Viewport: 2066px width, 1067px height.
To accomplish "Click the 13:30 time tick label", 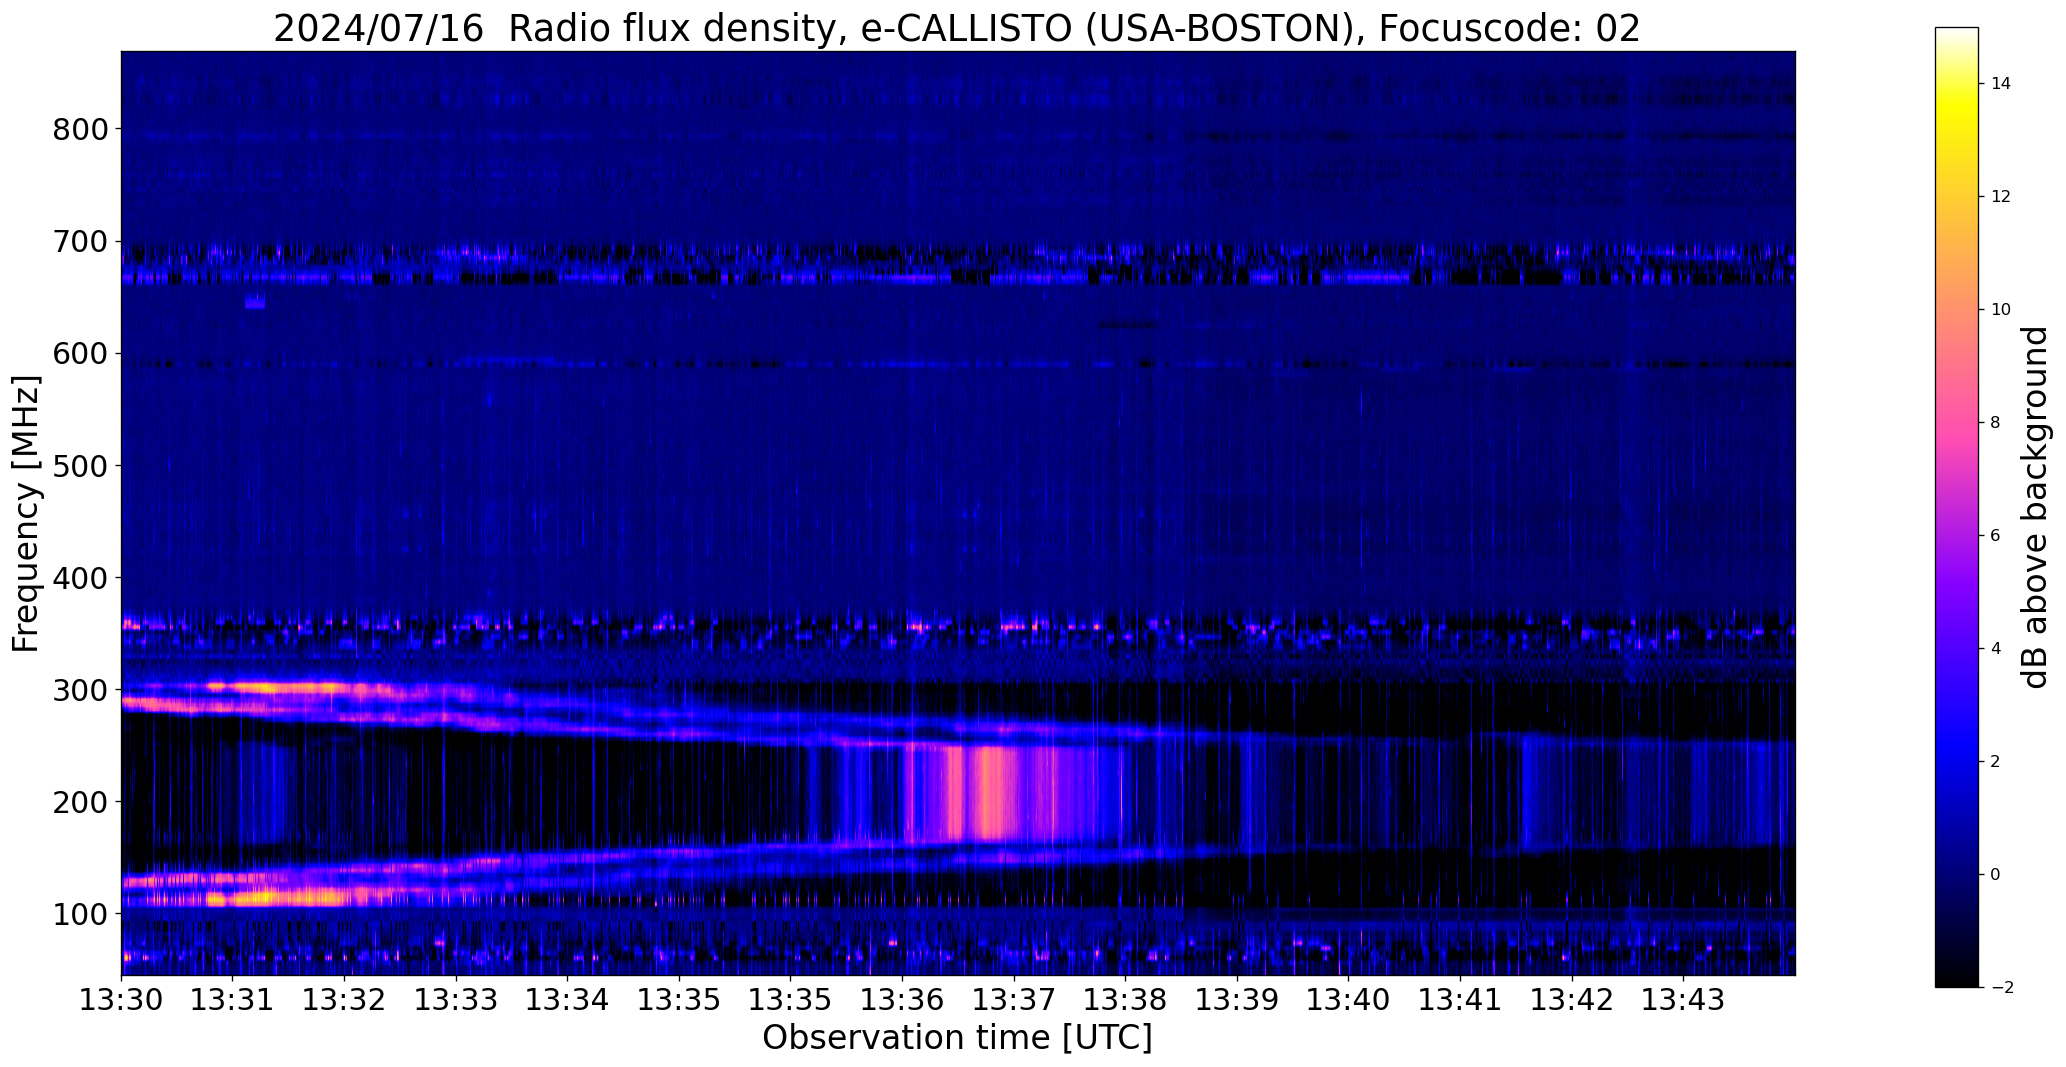I will [x=122, y=1000].
